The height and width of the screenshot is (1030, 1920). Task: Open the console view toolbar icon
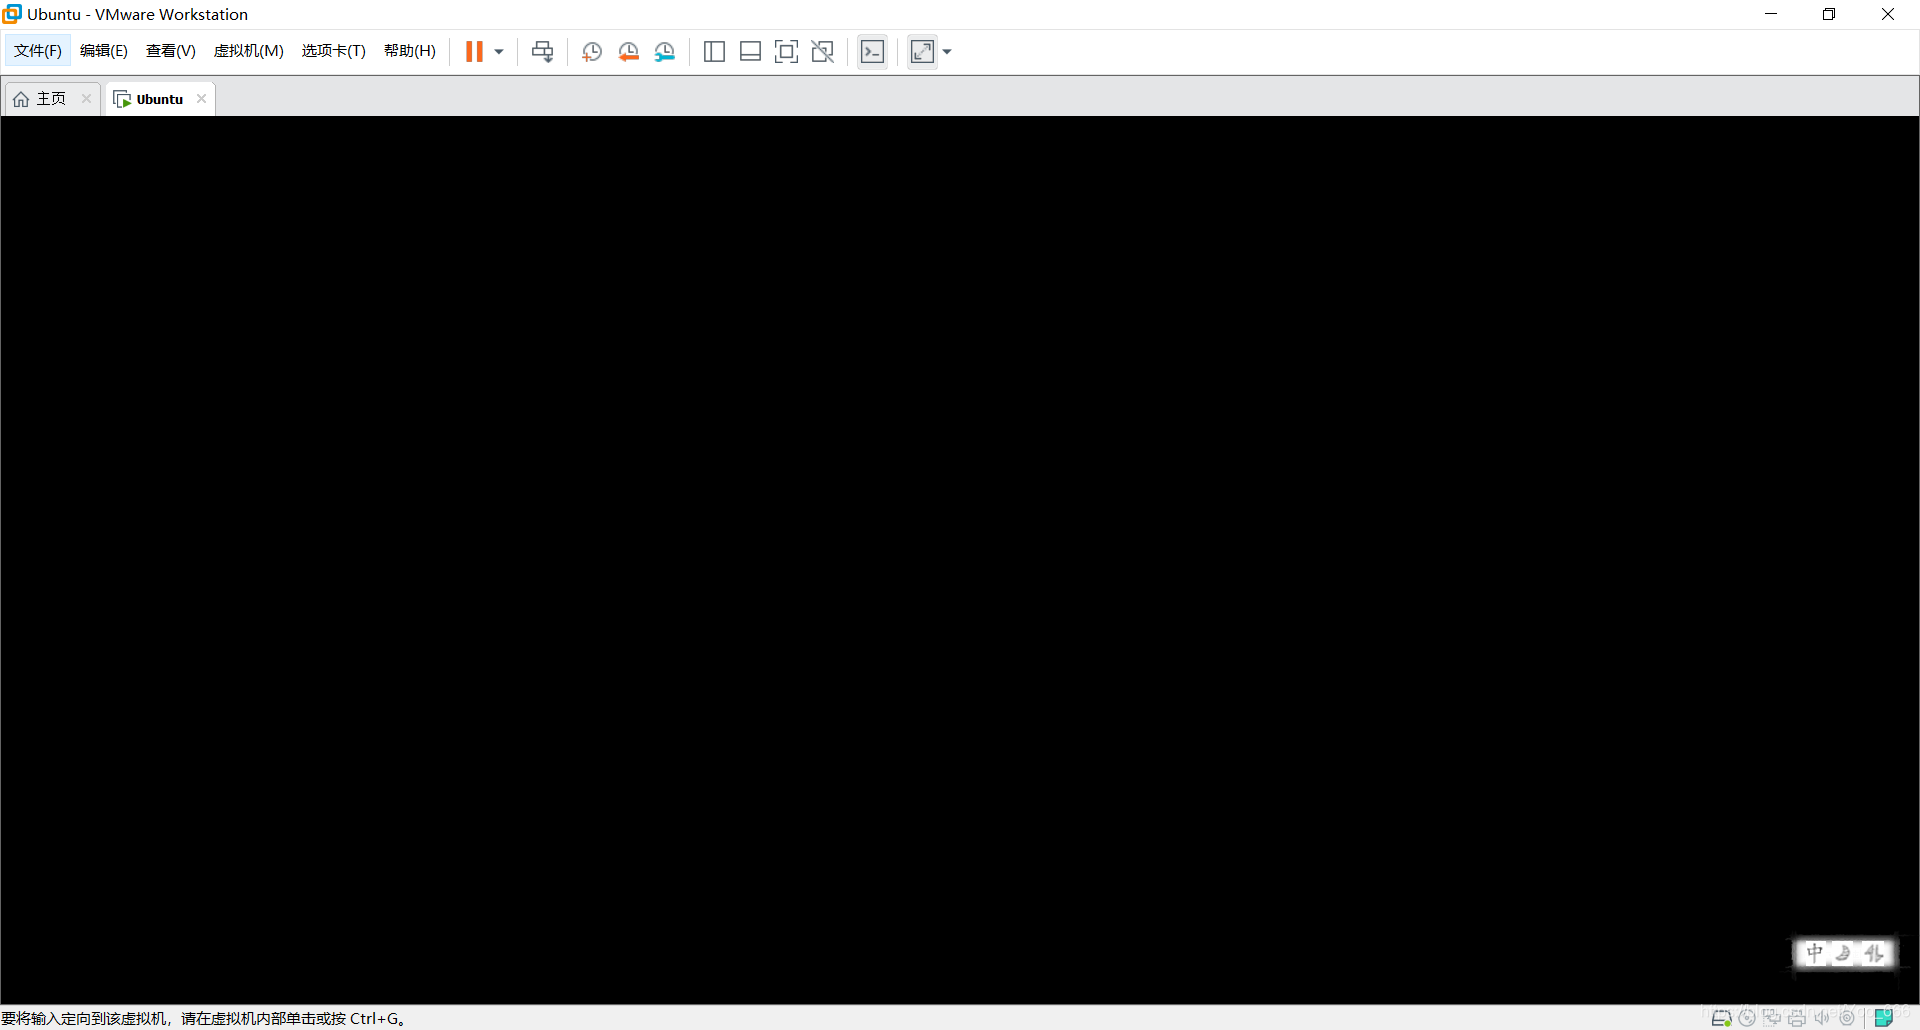873,52
